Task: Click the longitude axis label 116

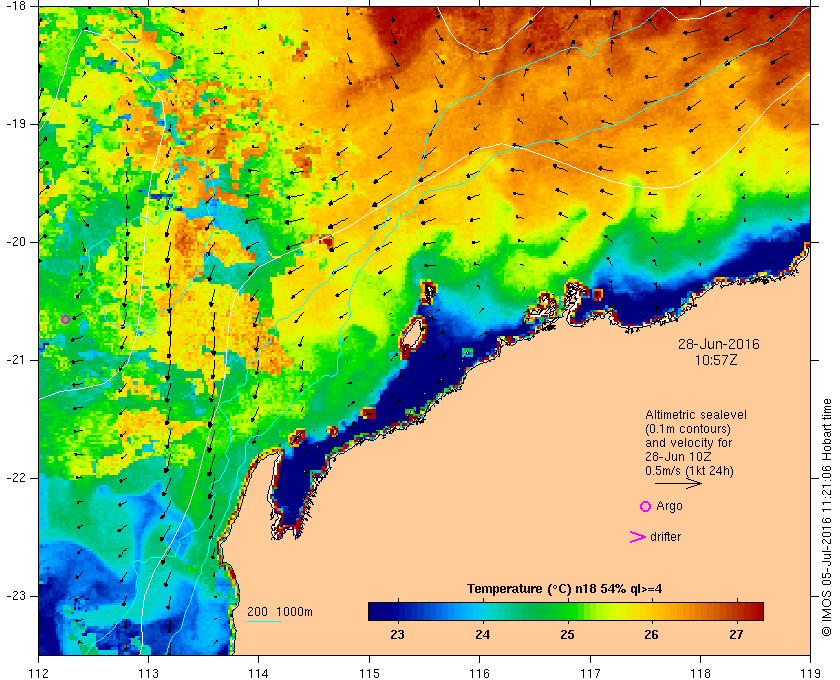Action: click(479, 673)
